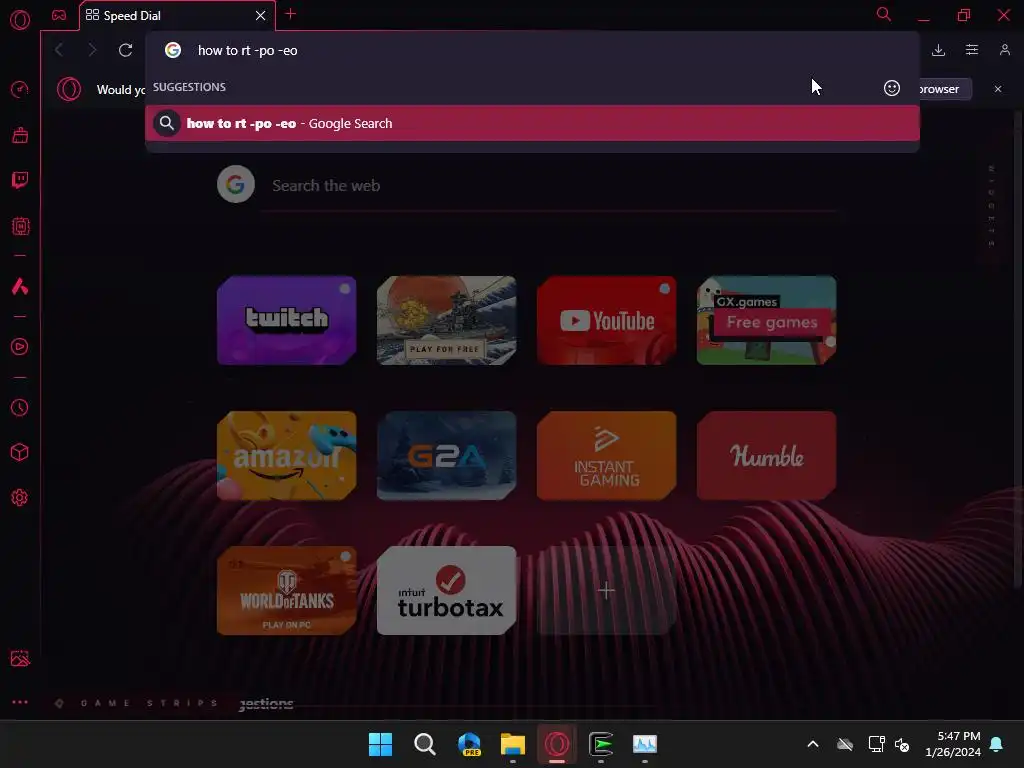1024x768 pixels.
Task: Open the Windows Start menu
Action: click(380, 744)
